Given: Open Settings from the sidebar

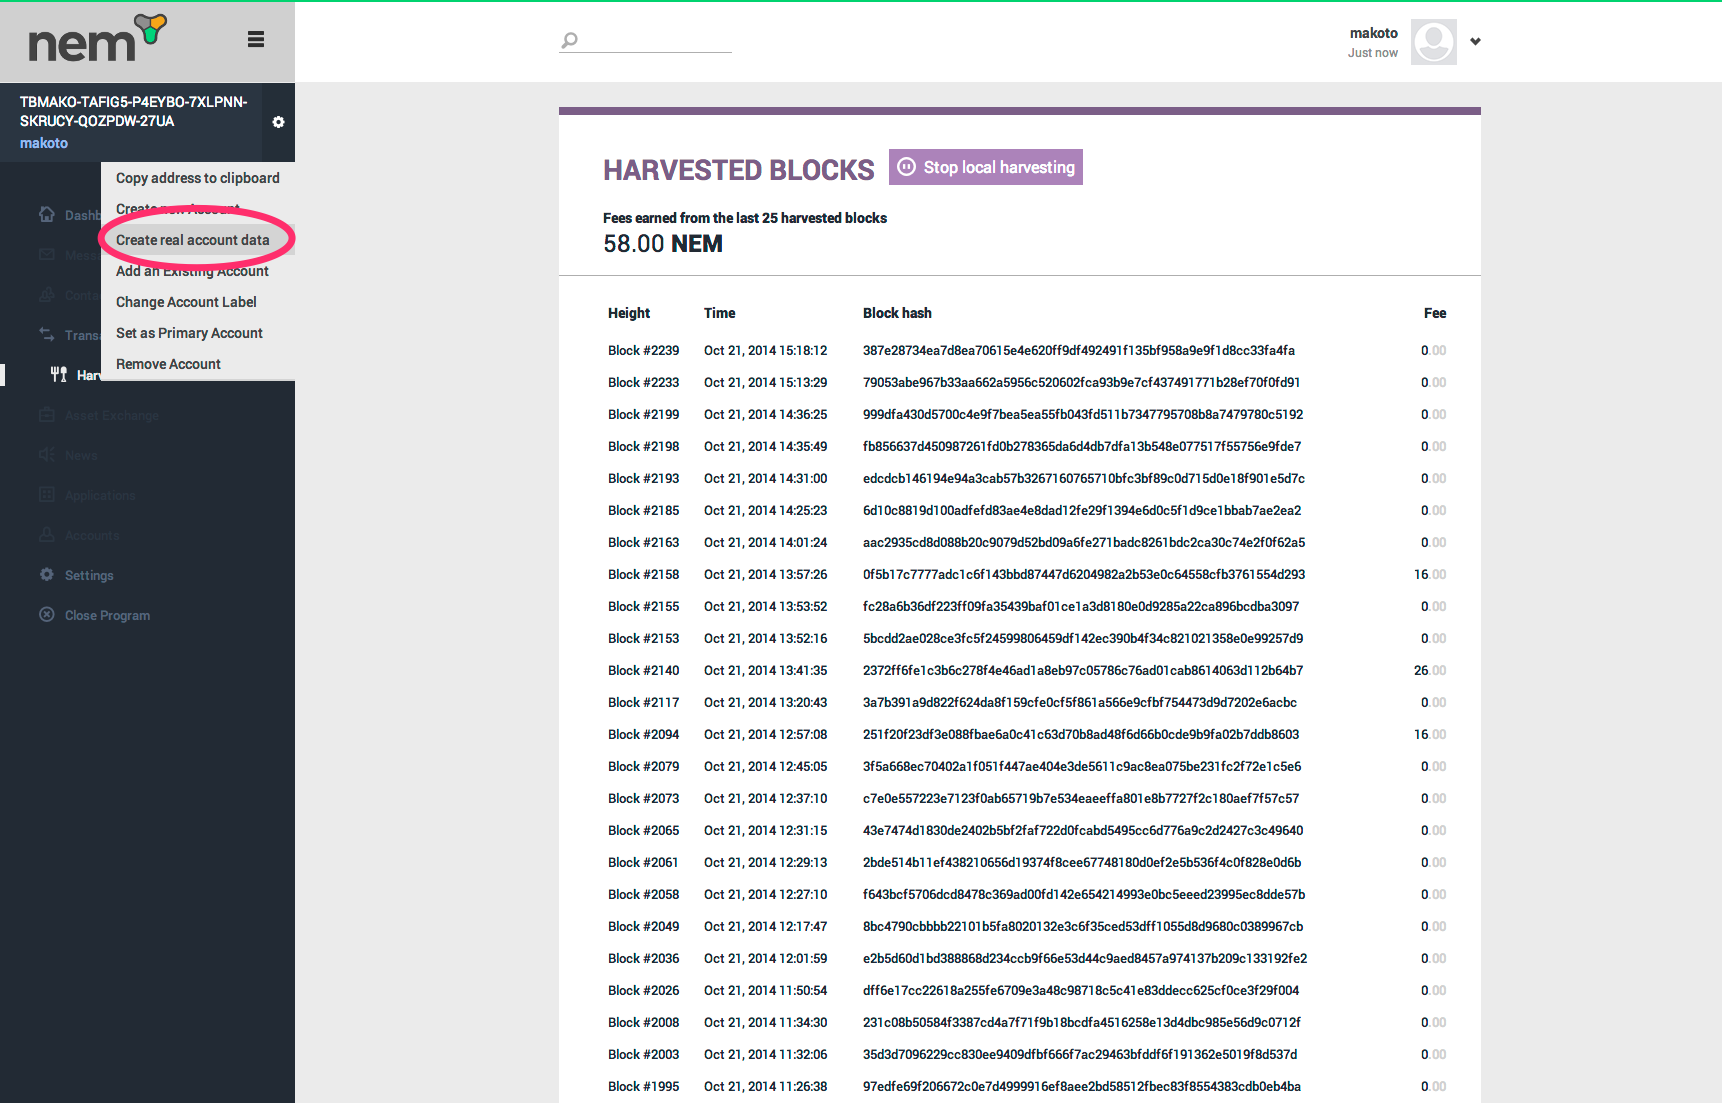Looking at the screenshot, I should (x=89, y=575).
